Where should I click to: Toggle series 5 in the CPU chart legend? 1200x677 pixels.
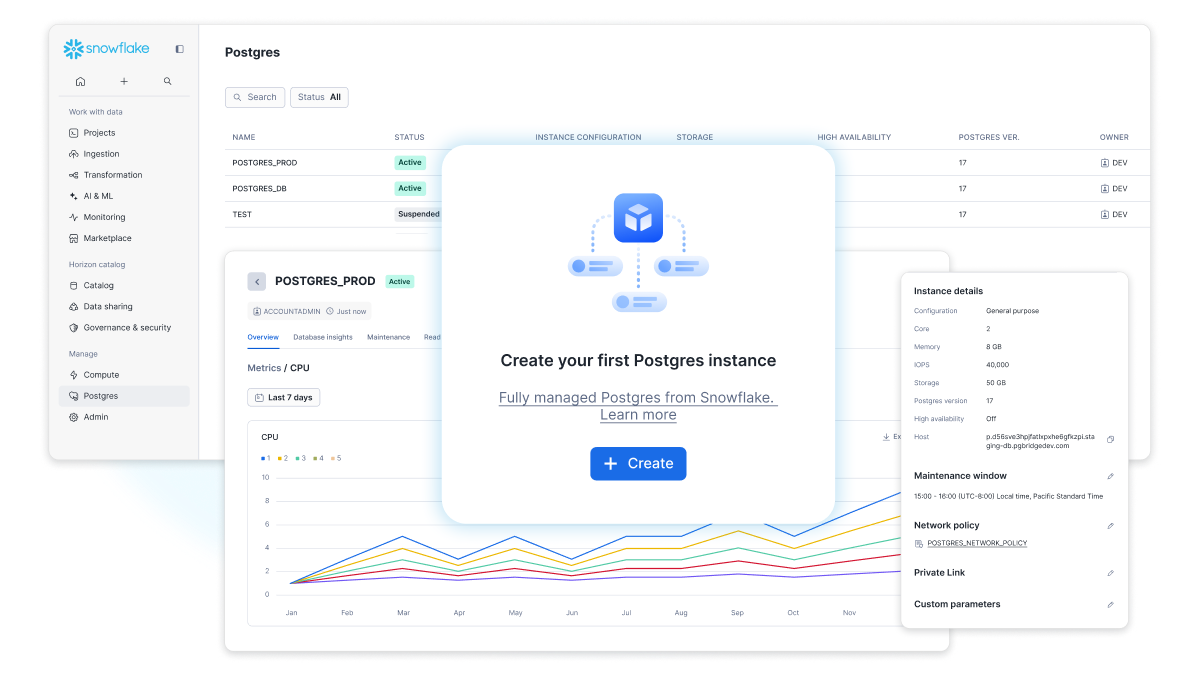point(338,458)
